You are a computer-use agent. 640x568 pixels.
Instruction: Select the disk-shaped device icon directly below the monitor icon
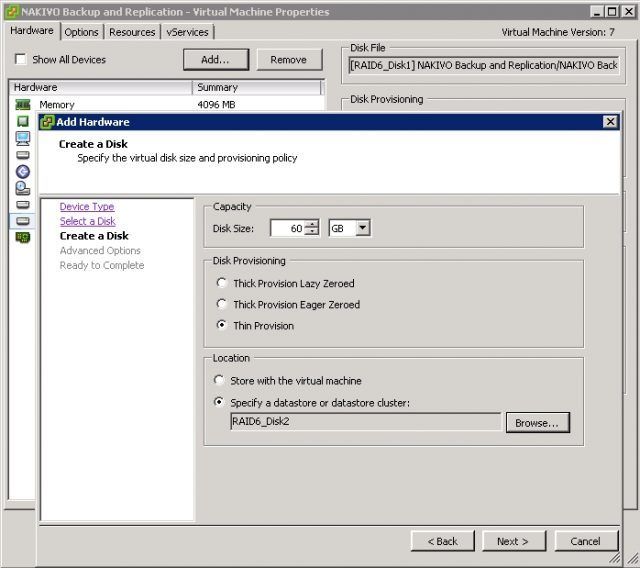23,155
